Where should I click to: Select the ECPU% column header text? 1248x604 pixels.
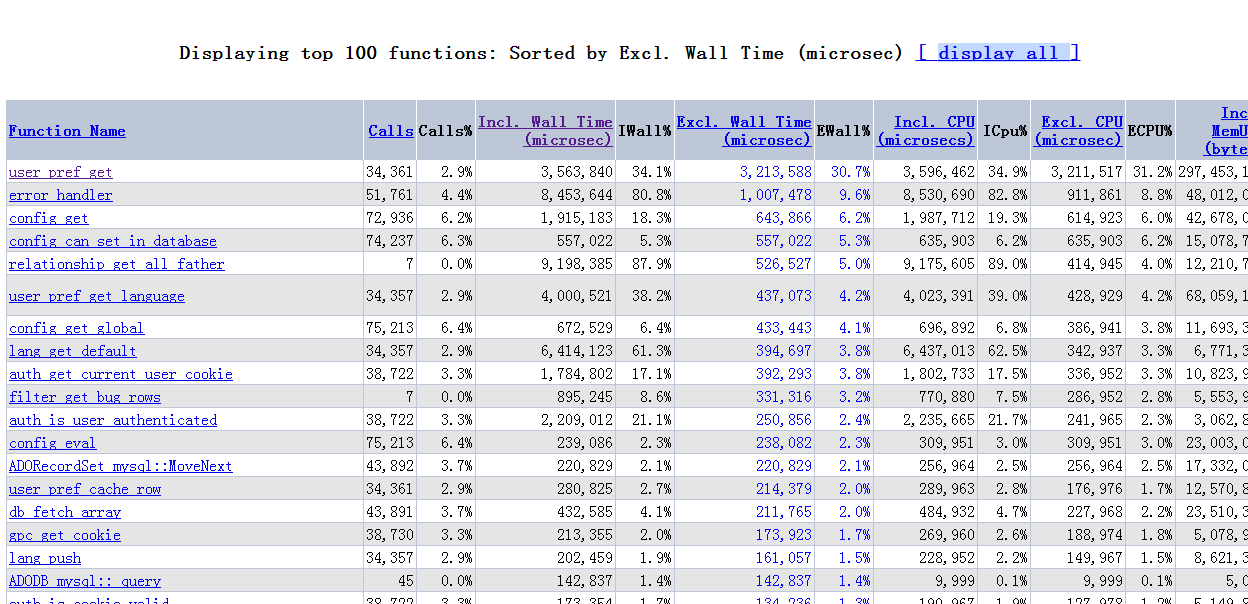click(1150, 131)
